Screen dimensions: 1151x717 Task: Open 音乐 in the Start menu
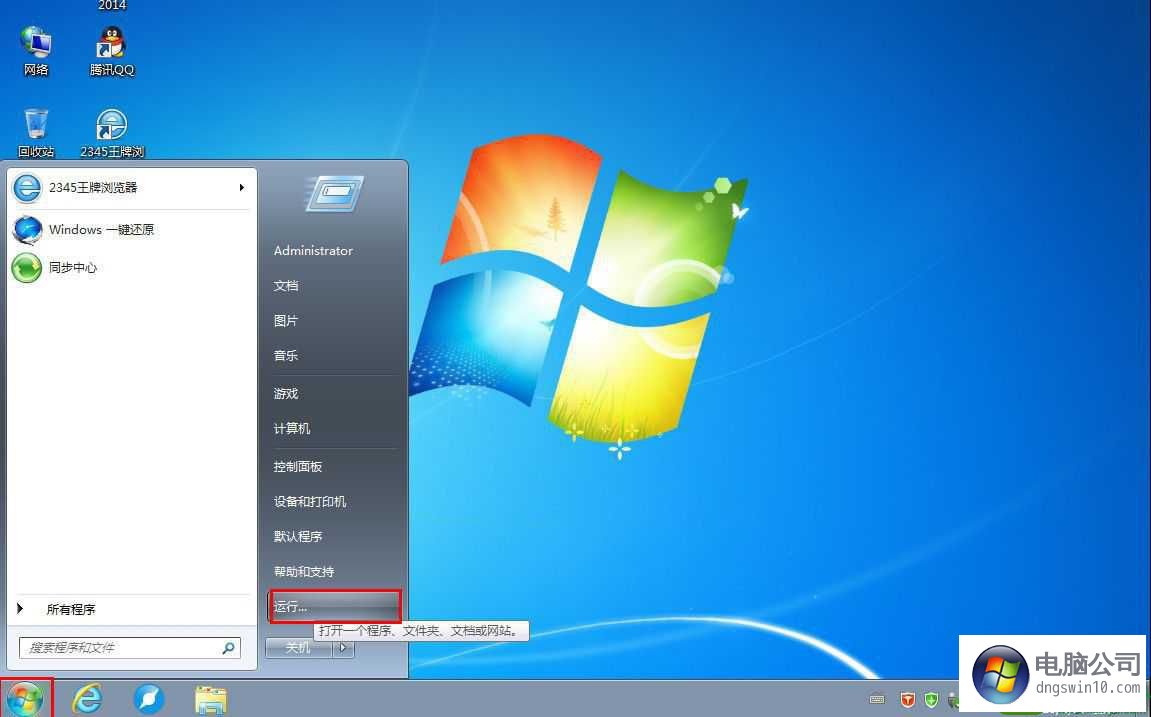coord(286,356)
